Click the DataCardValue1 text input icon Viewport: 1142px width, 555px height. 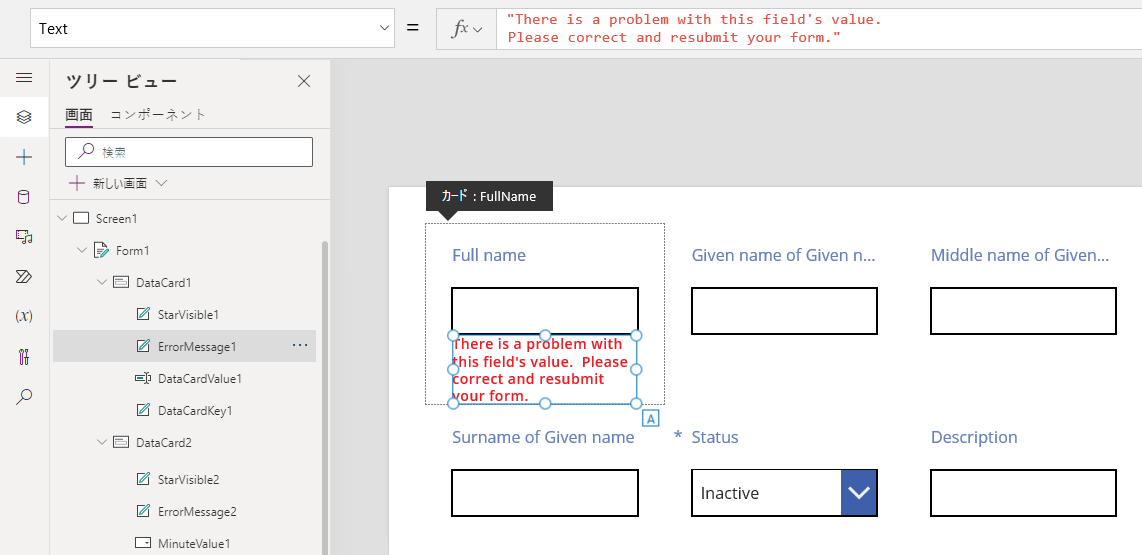(x=143, y=379)
